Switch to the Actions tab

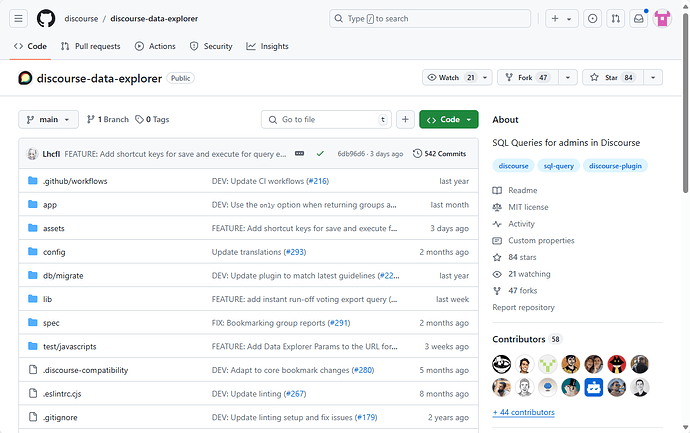(x=155, y=46)
